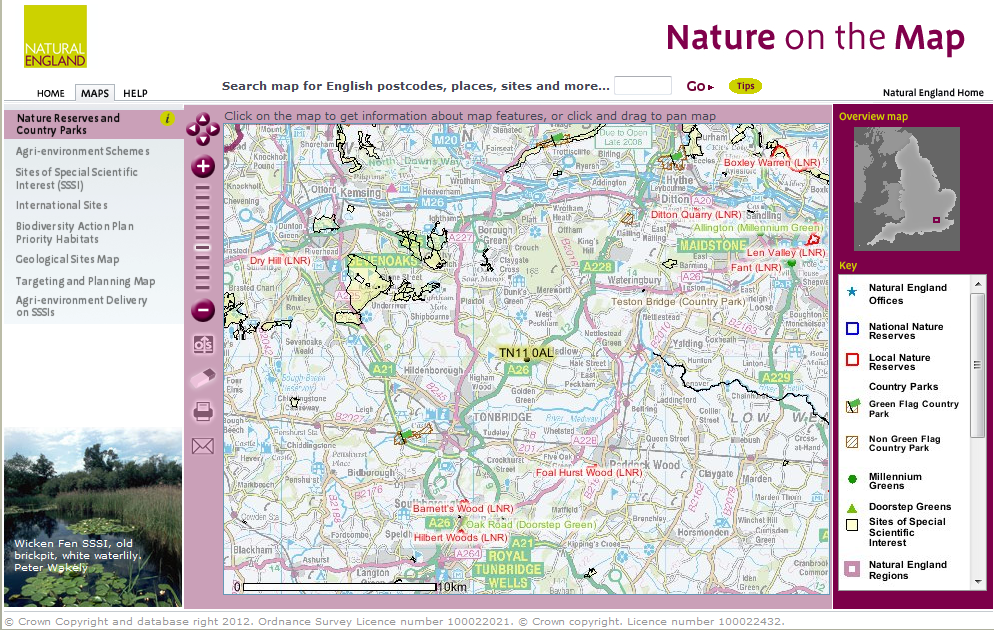Zoom out with the minus button
Image resolution: width=994 pixels, height=630 pixels.
pyautogui.click(x=203, y=311)
